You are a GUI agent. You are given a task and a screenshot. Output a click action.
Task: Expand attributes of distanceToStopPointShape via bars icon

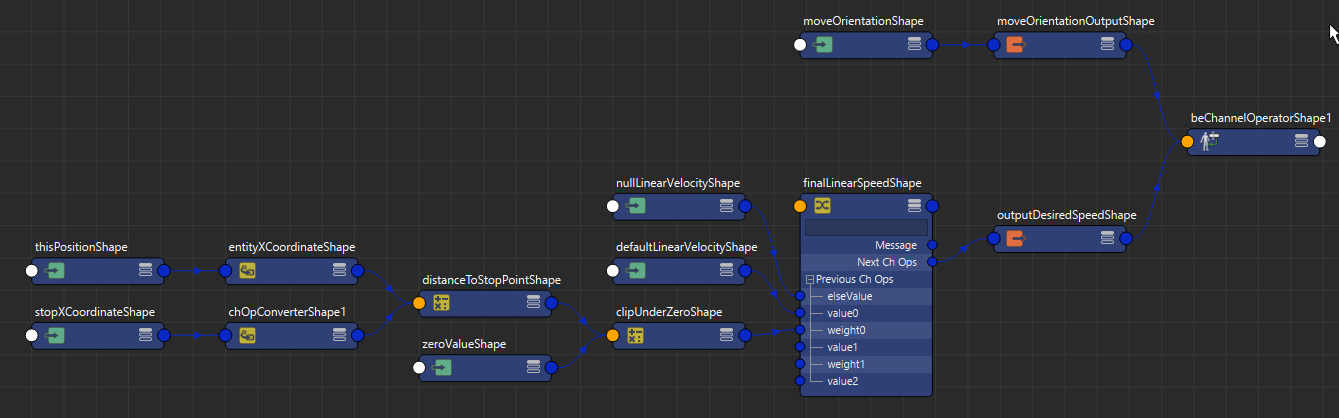pyautogui.click(x=533, y=303)
